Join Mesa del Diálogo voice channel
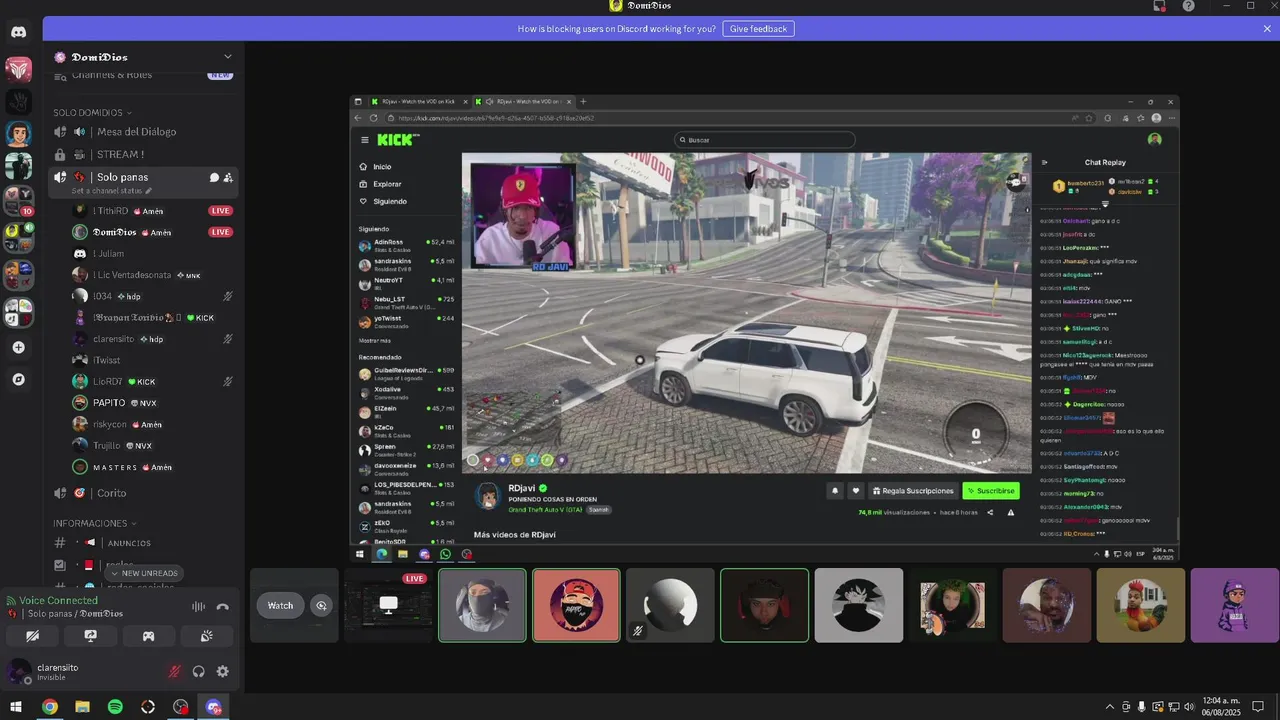 click(145, 132)
